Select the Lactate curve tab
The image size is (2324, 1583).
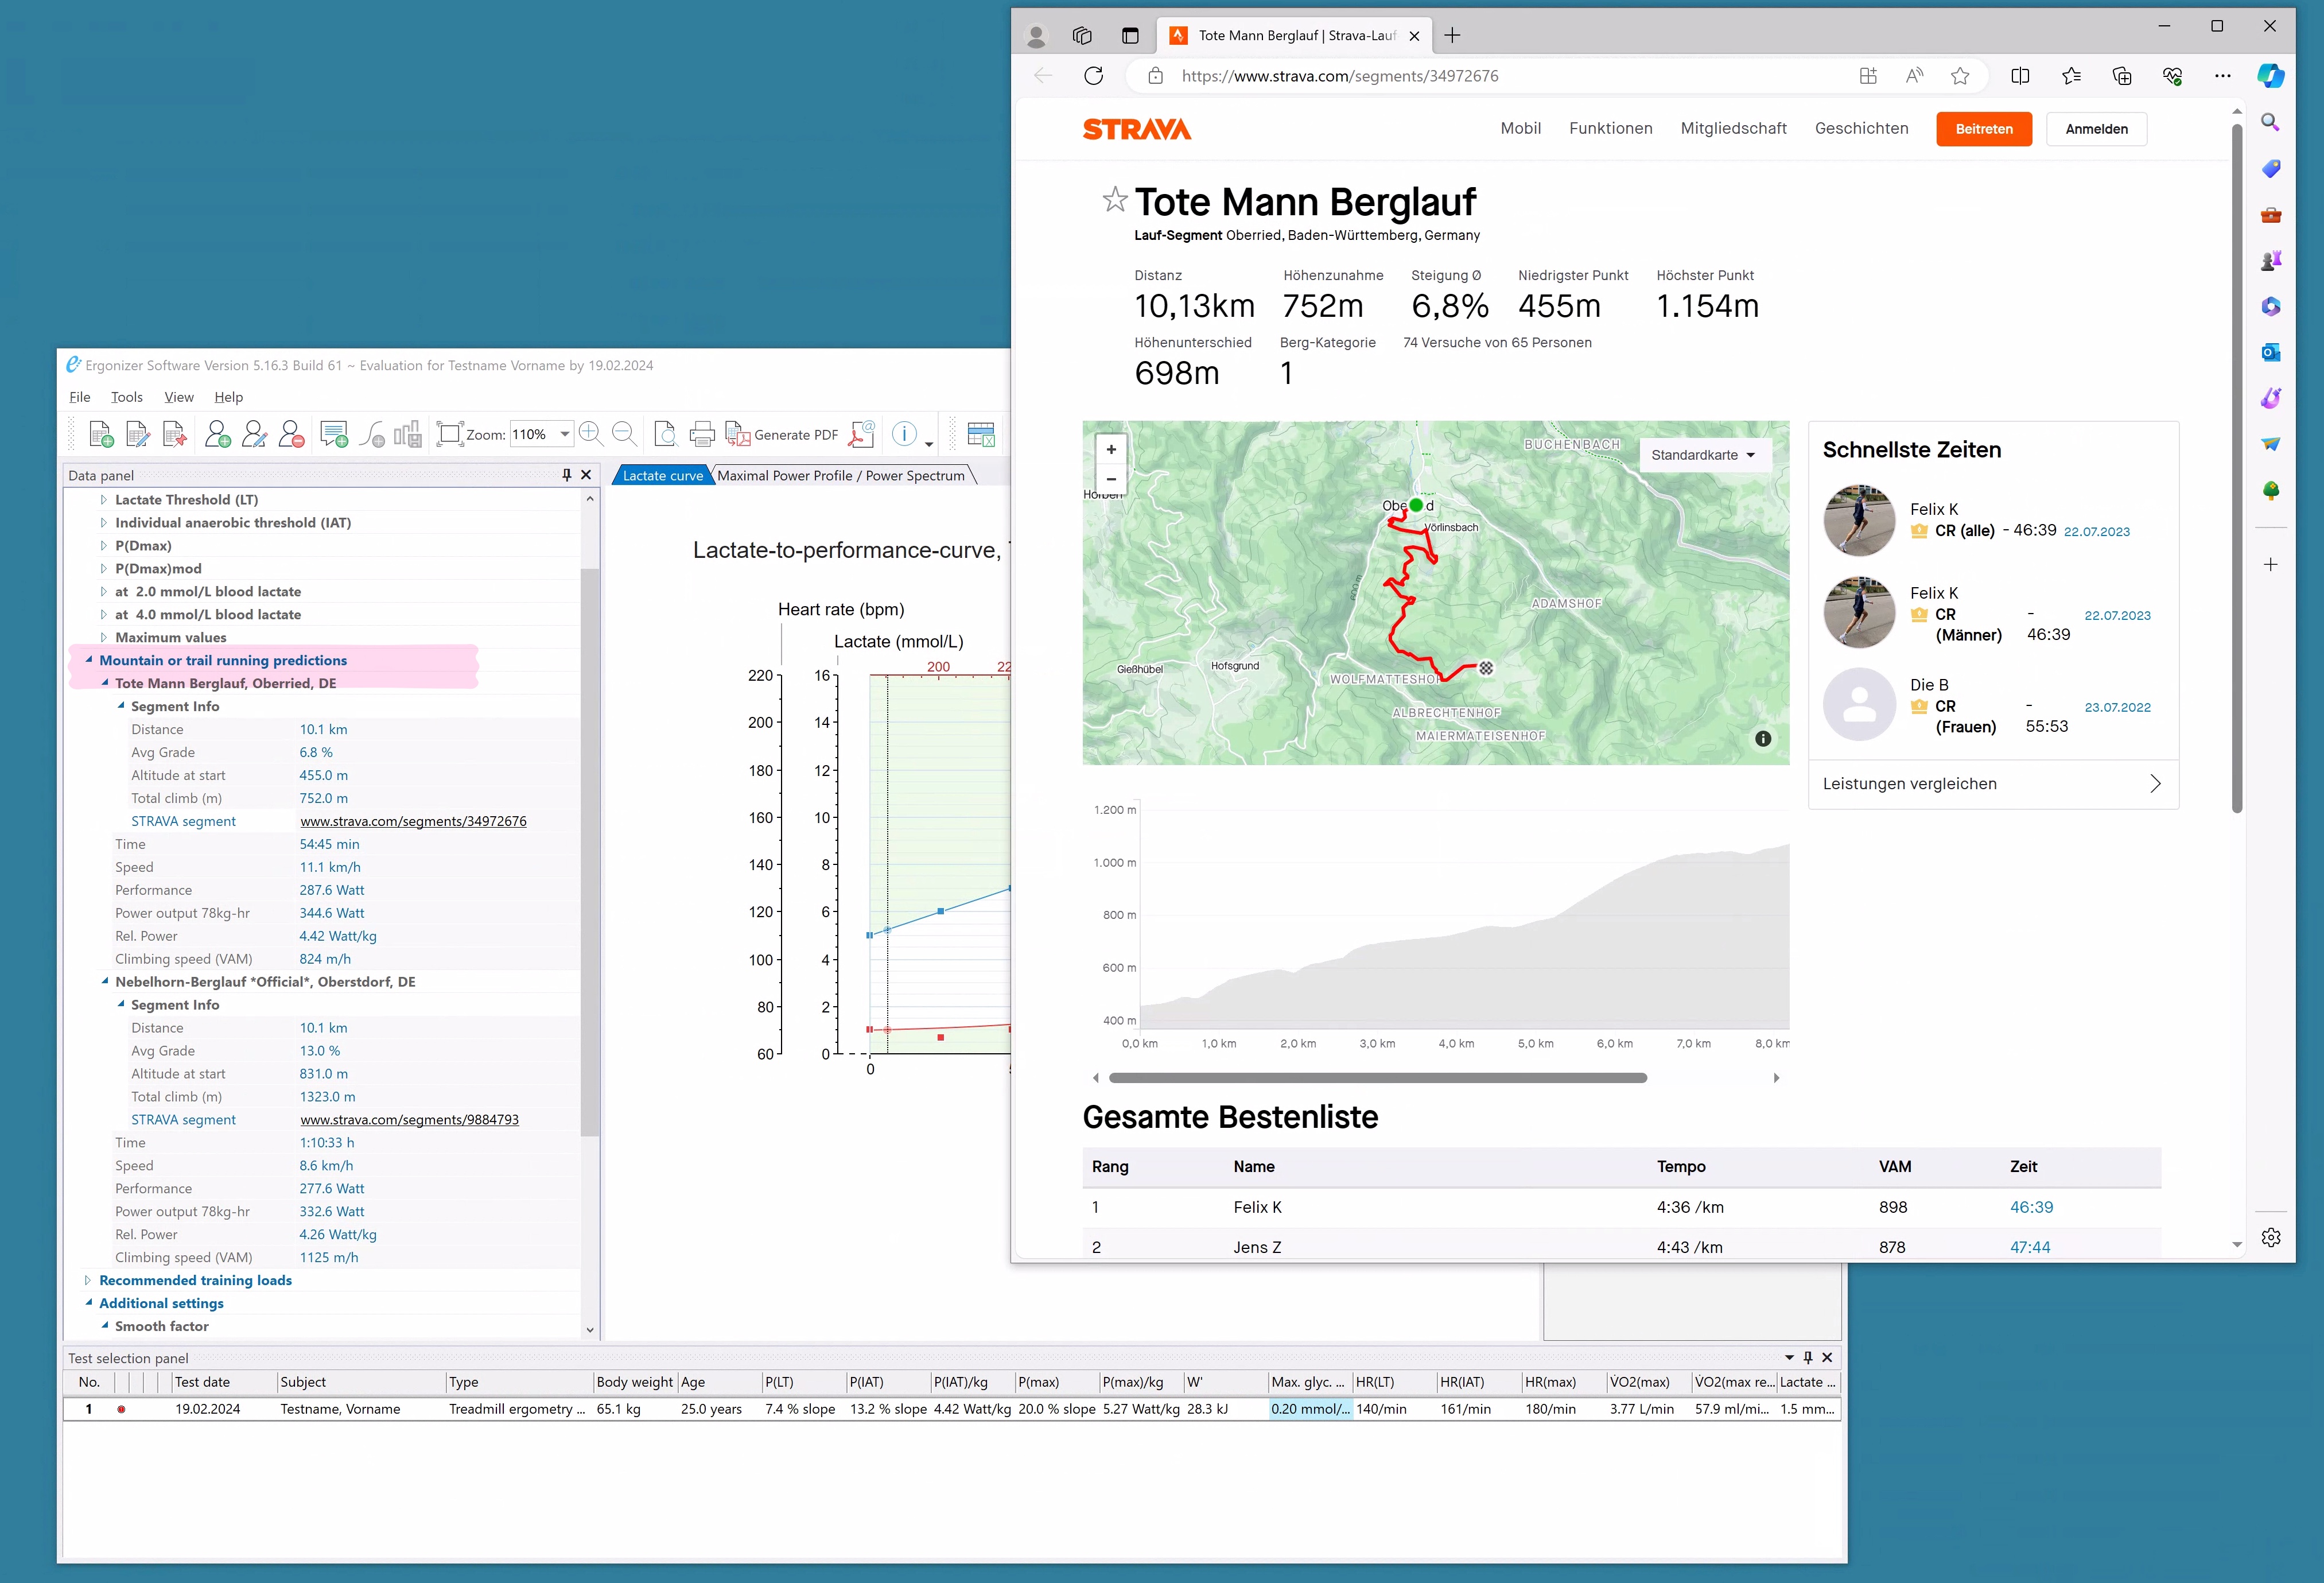point(662,476)
